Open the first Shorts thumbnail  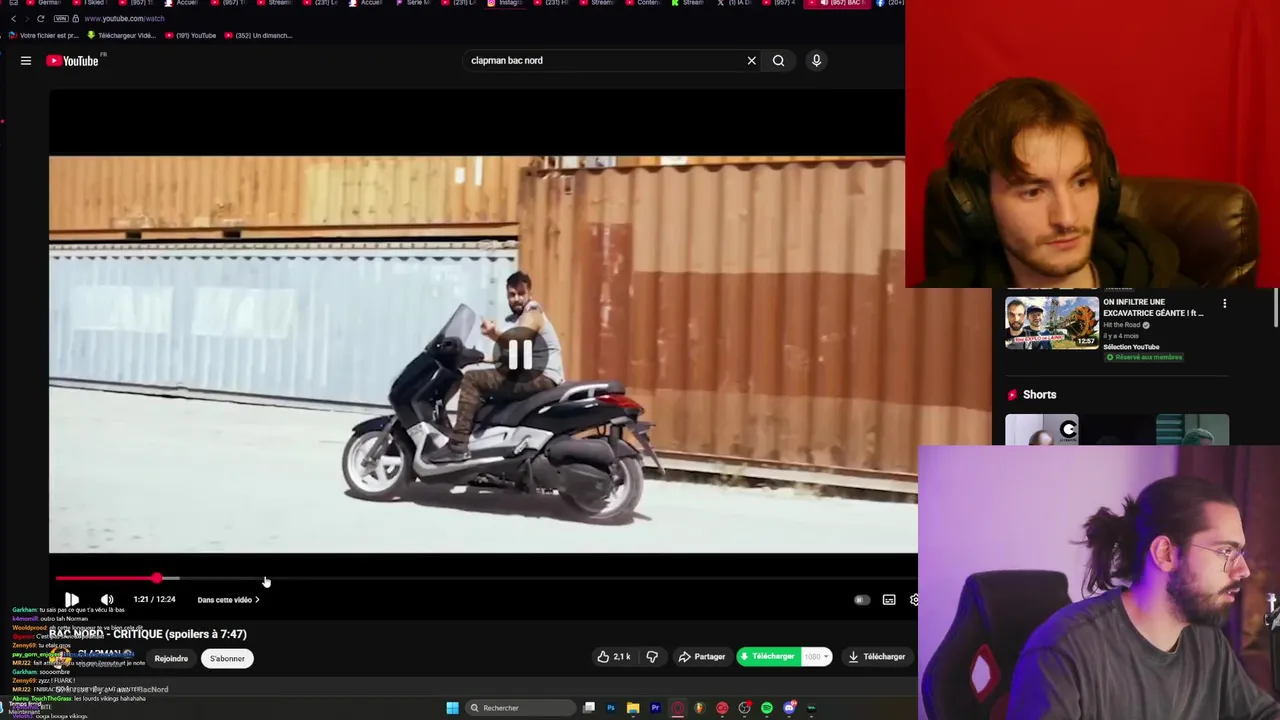(x=1042, y=430)
